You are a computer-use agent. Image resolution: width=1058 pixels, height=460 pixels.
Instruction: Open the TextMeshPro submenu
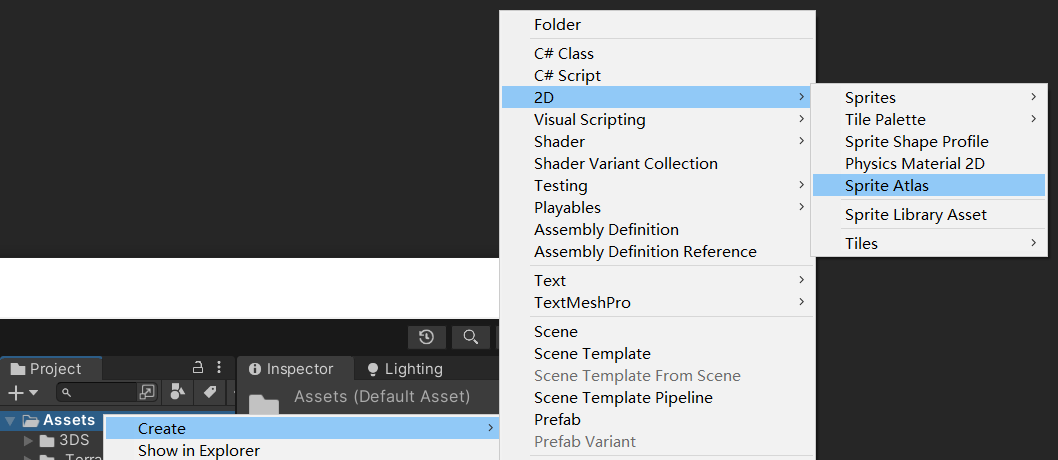point(582,303)
